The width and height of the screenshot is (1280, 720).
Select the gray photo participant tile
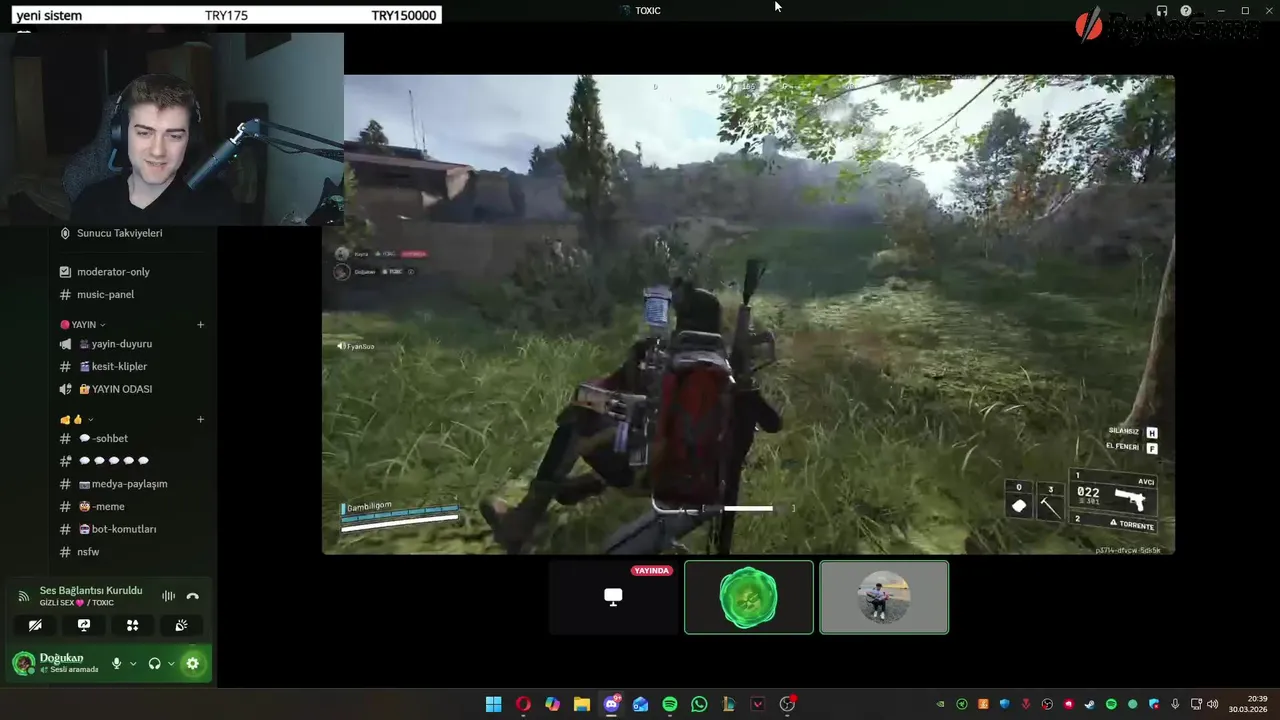click(884, 597)
